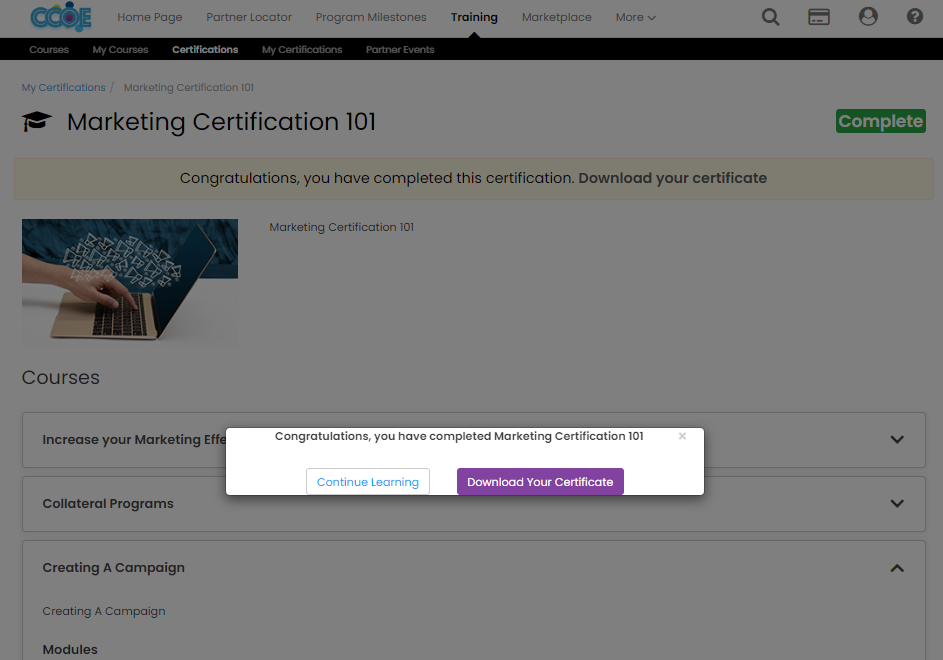943x660 pixels.
Task: Click the Continue Learning button
Action: pos(368,482)
